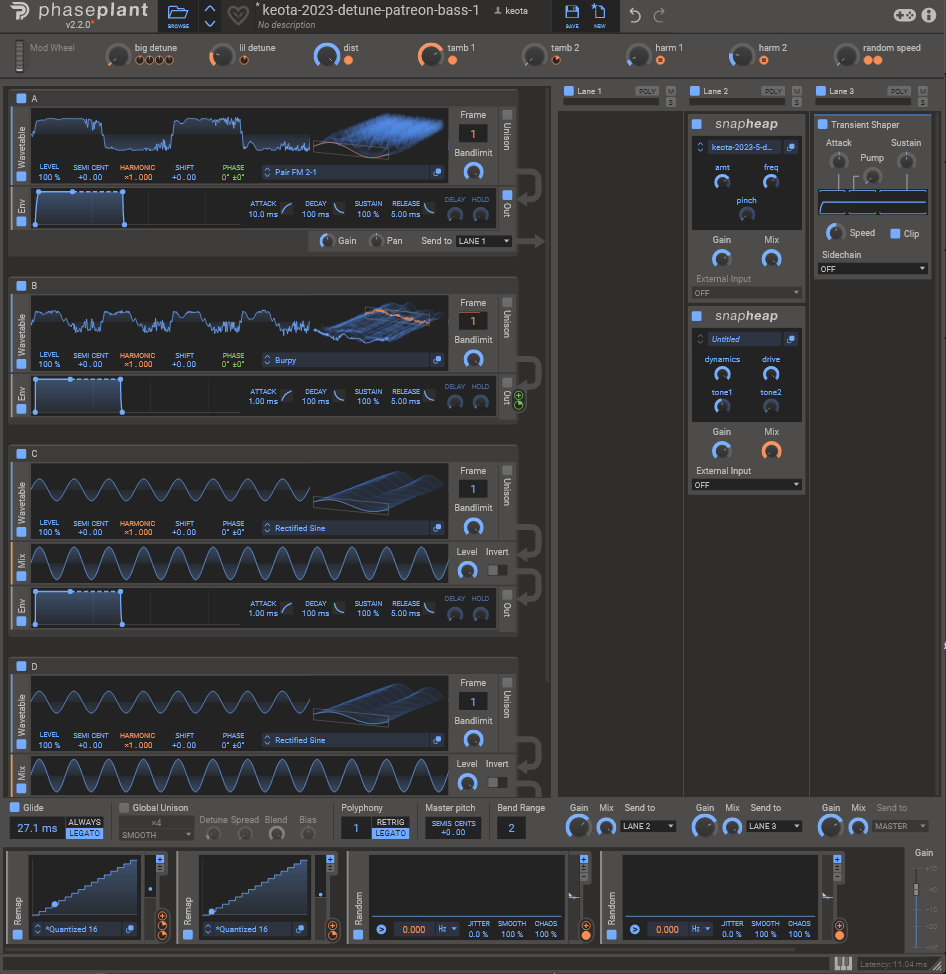Open the info button at top right

[929, 15]
